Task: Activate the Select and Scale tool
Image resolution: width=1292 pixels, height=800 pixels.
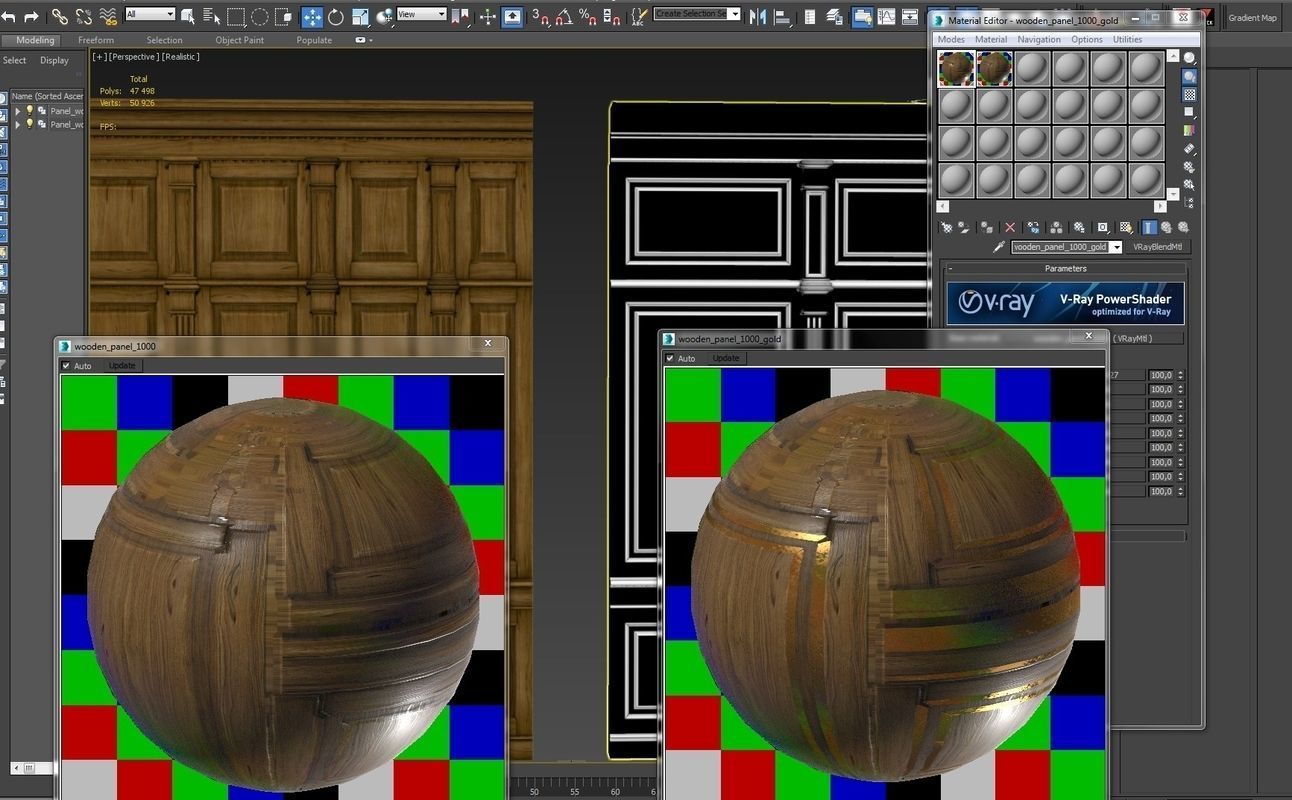Action: tap(360, 16)
